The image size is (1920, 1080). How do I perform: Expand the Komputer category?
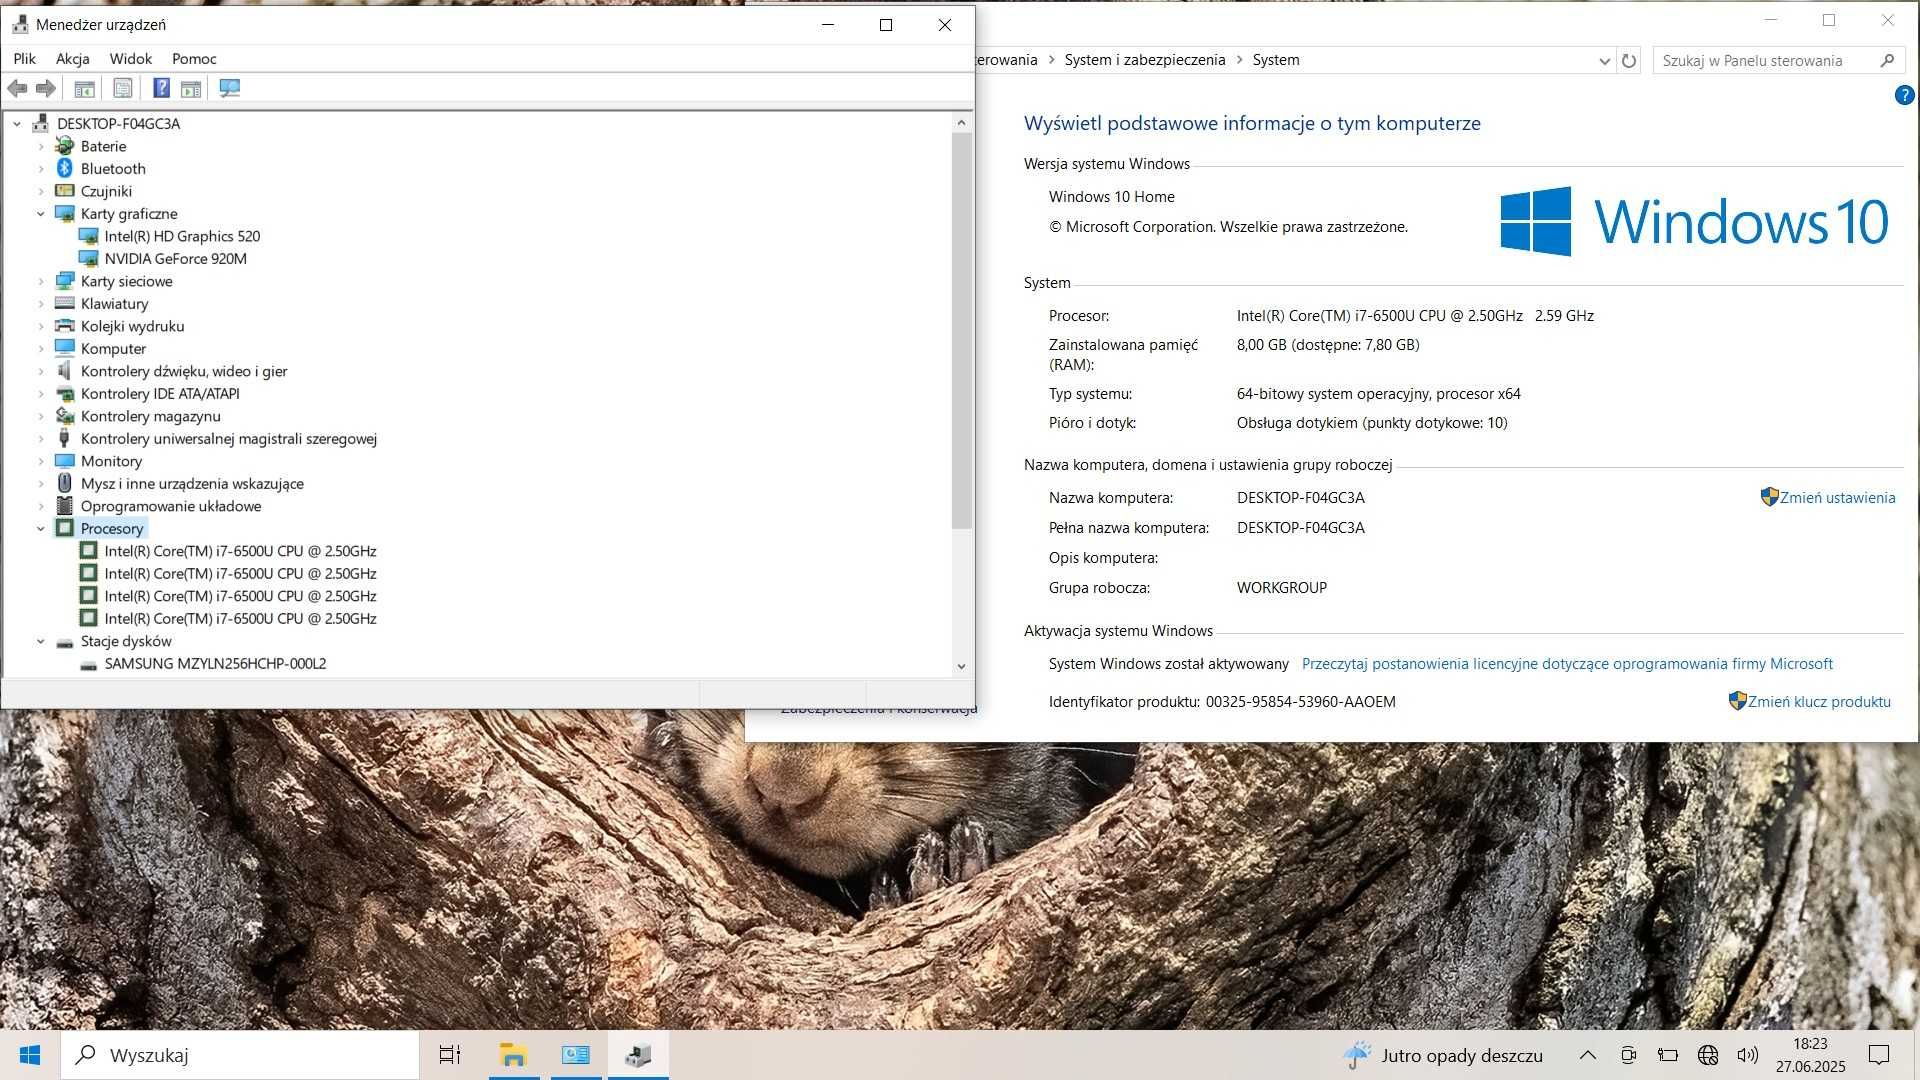coord(41,349)
